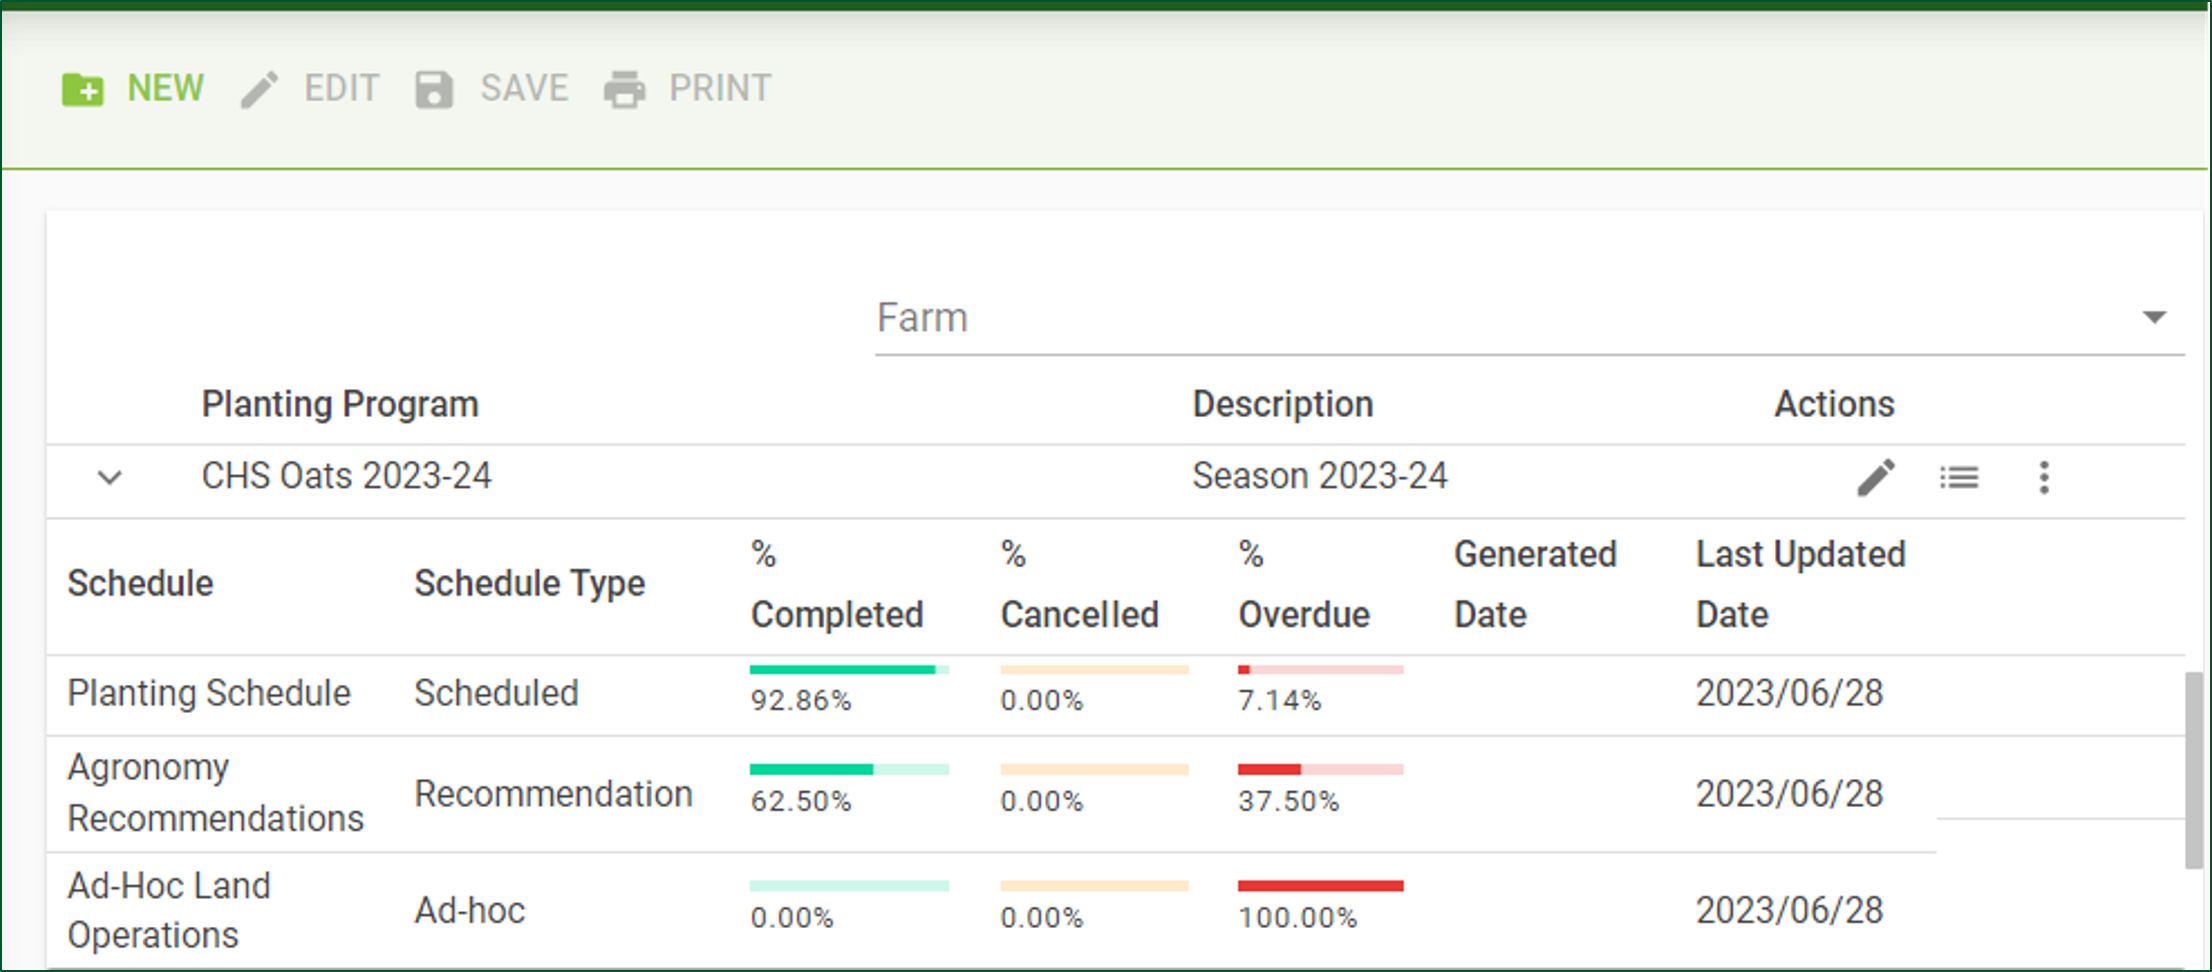Open list view icon for CHS Oats program
The image size is (2212, 972).
pos(1959,478)
